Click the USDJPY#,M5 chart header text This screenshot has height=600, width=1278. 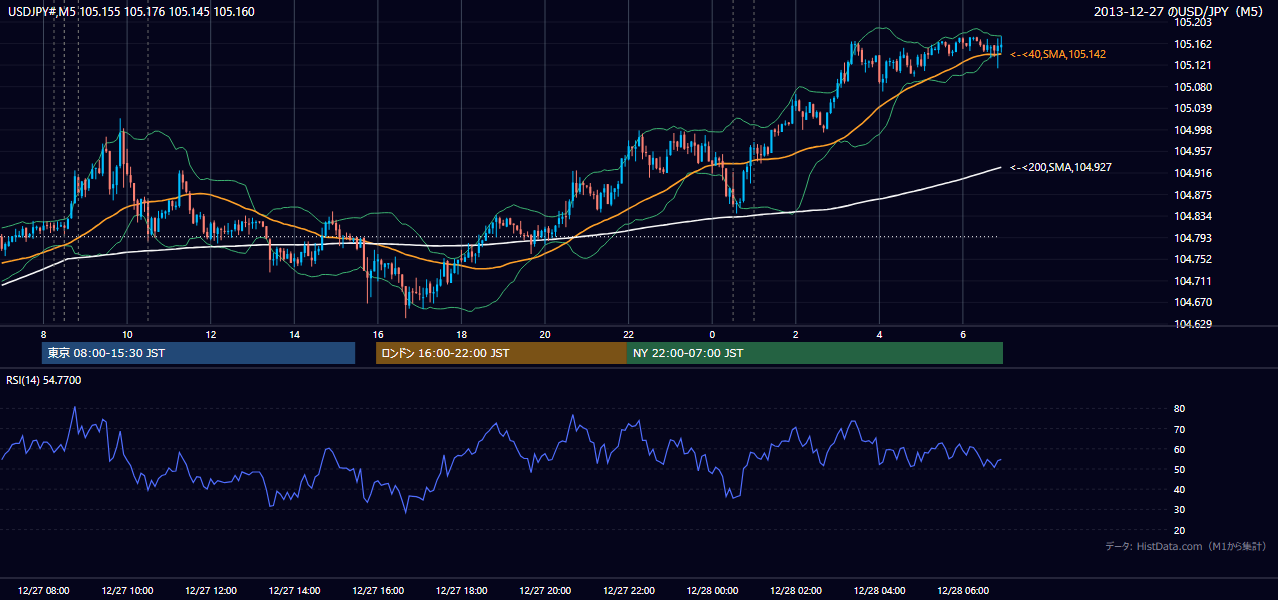pos(131,12)
